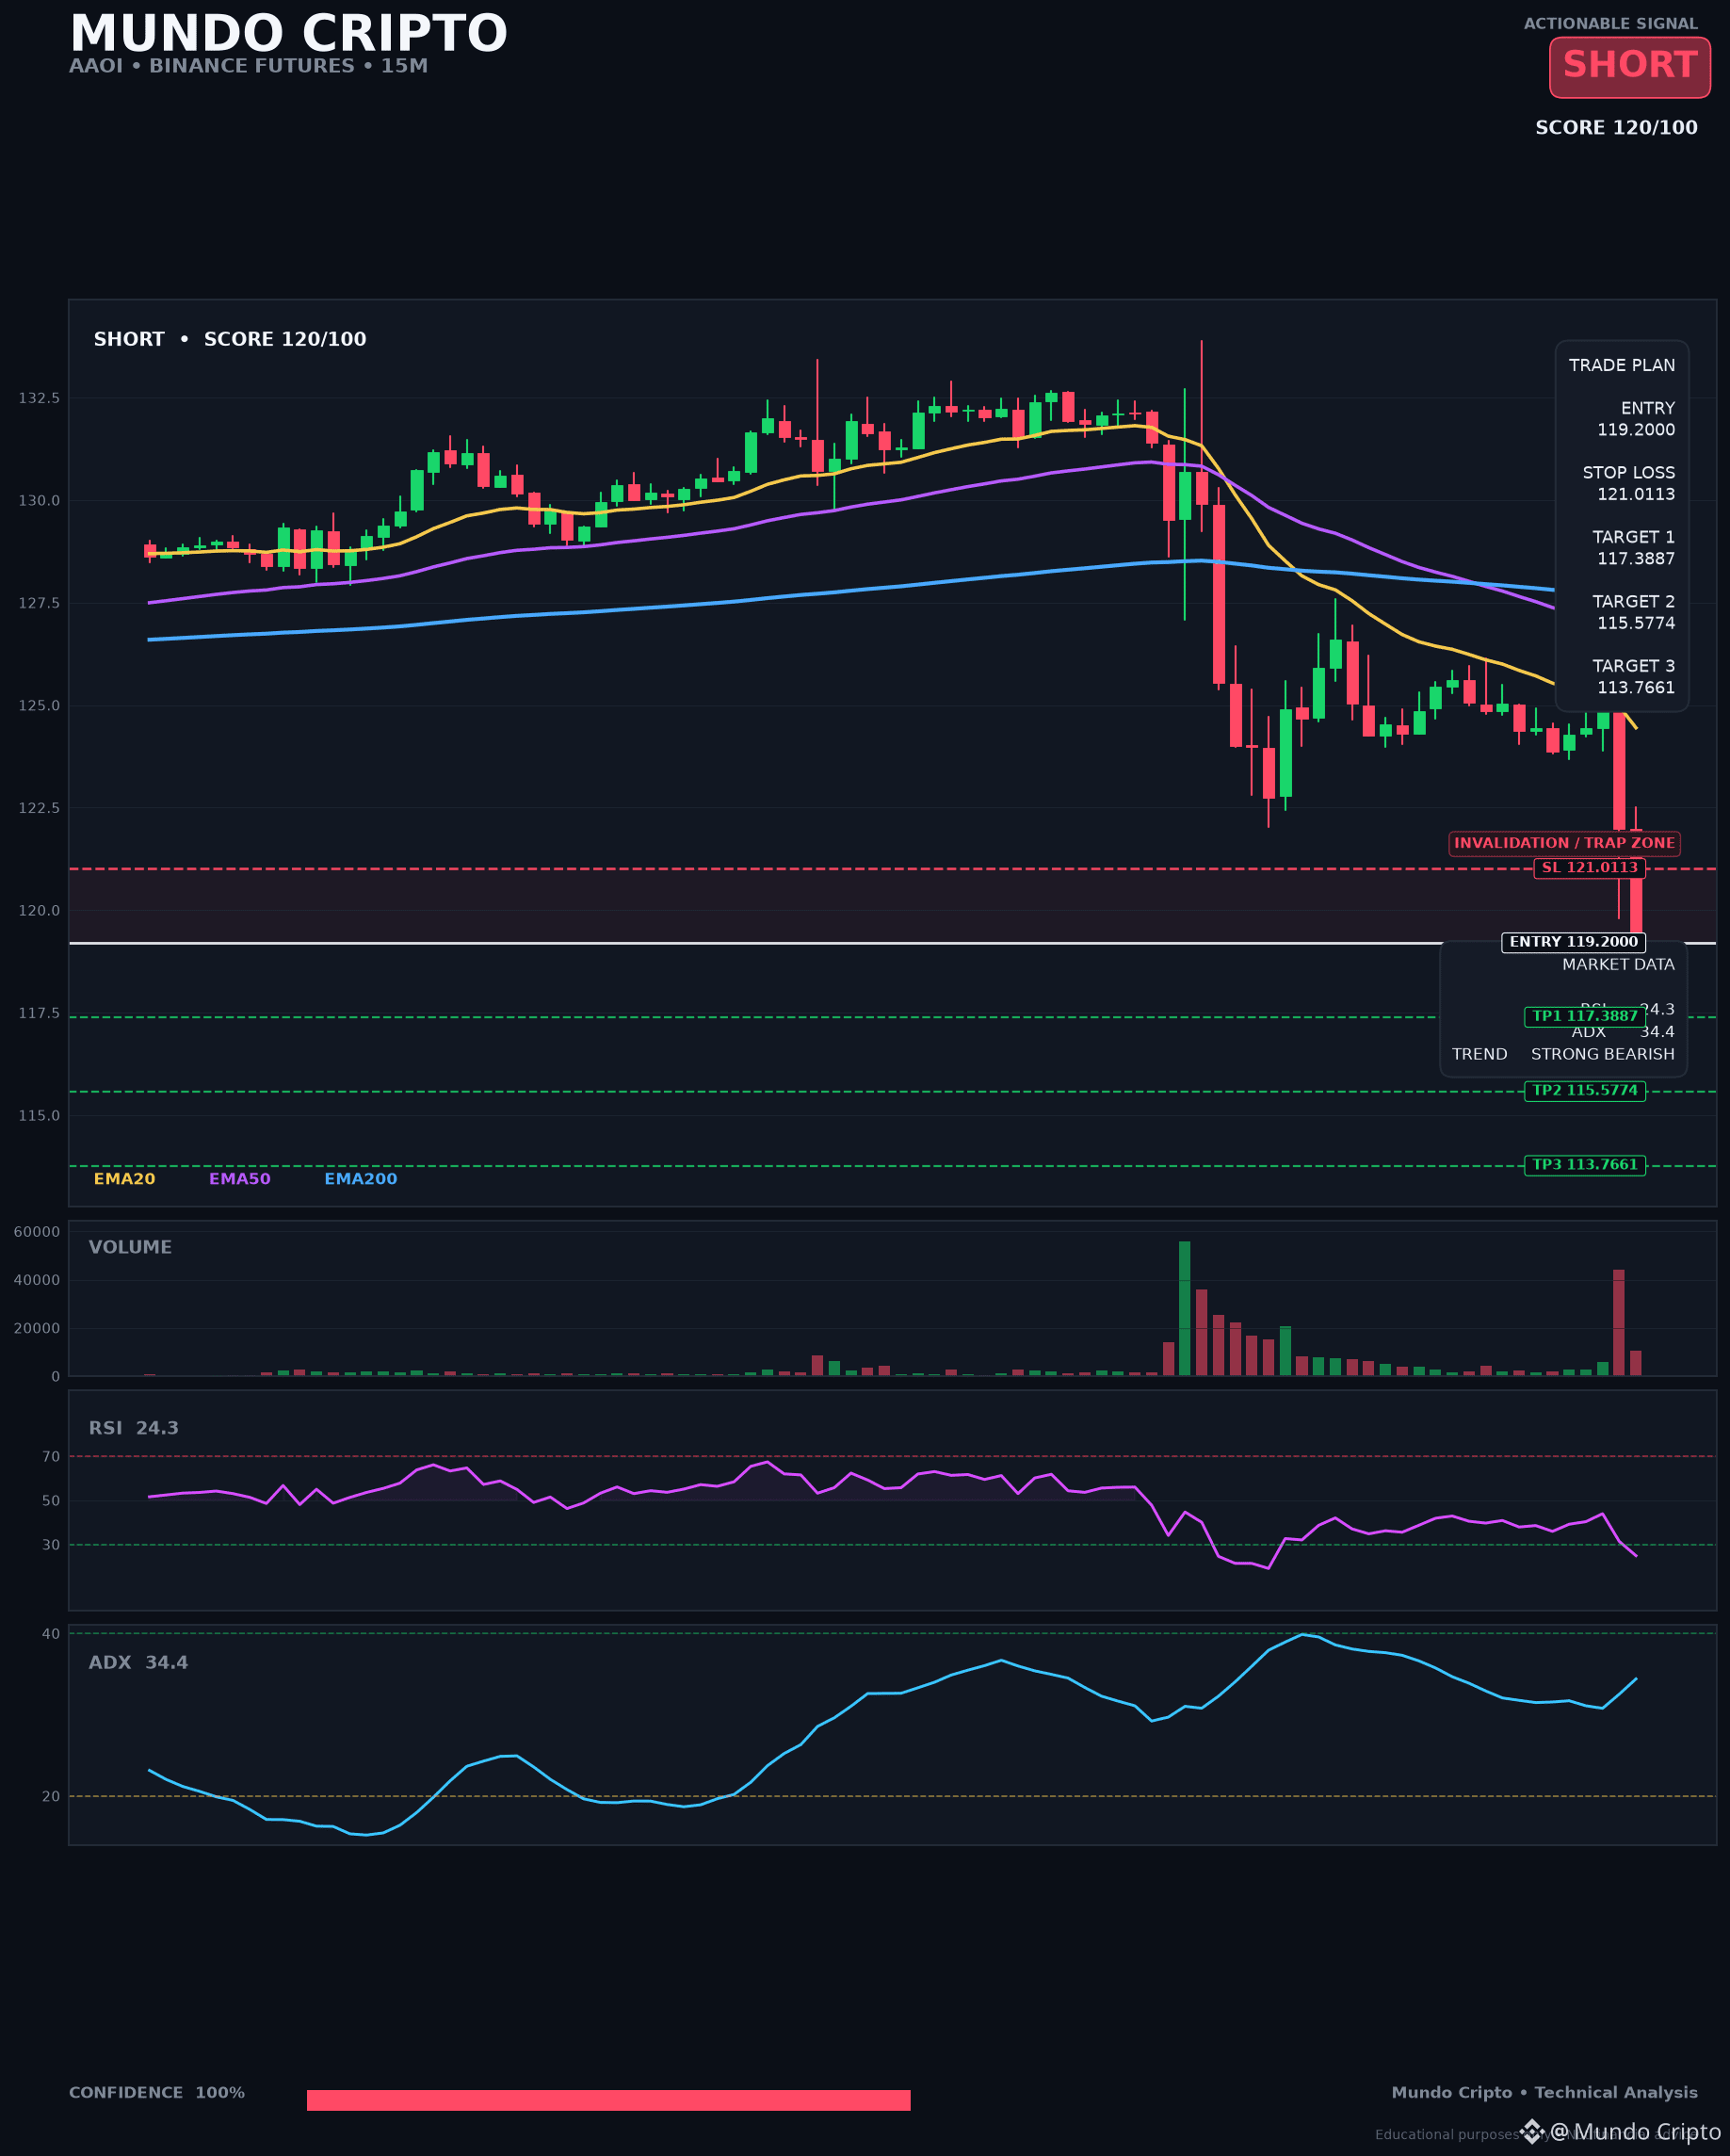Image resolution: width=1730 pixels, height=2156 pixels.
Task: Click the STRONG BEARISH trend value
Action: (1602, 1054)
